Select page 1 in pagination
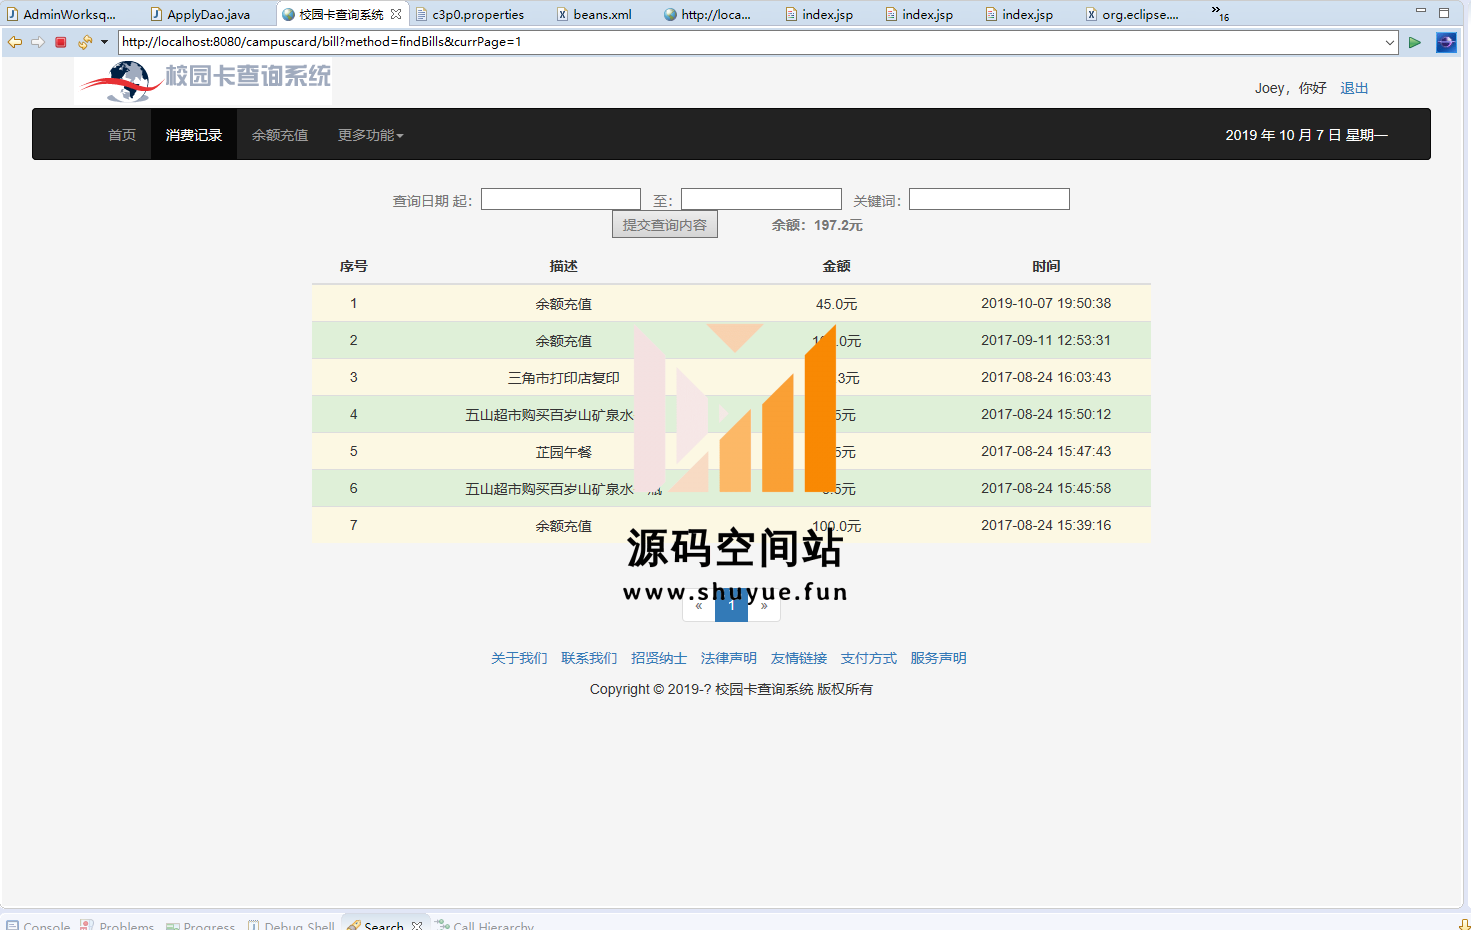 coord(731,605)
